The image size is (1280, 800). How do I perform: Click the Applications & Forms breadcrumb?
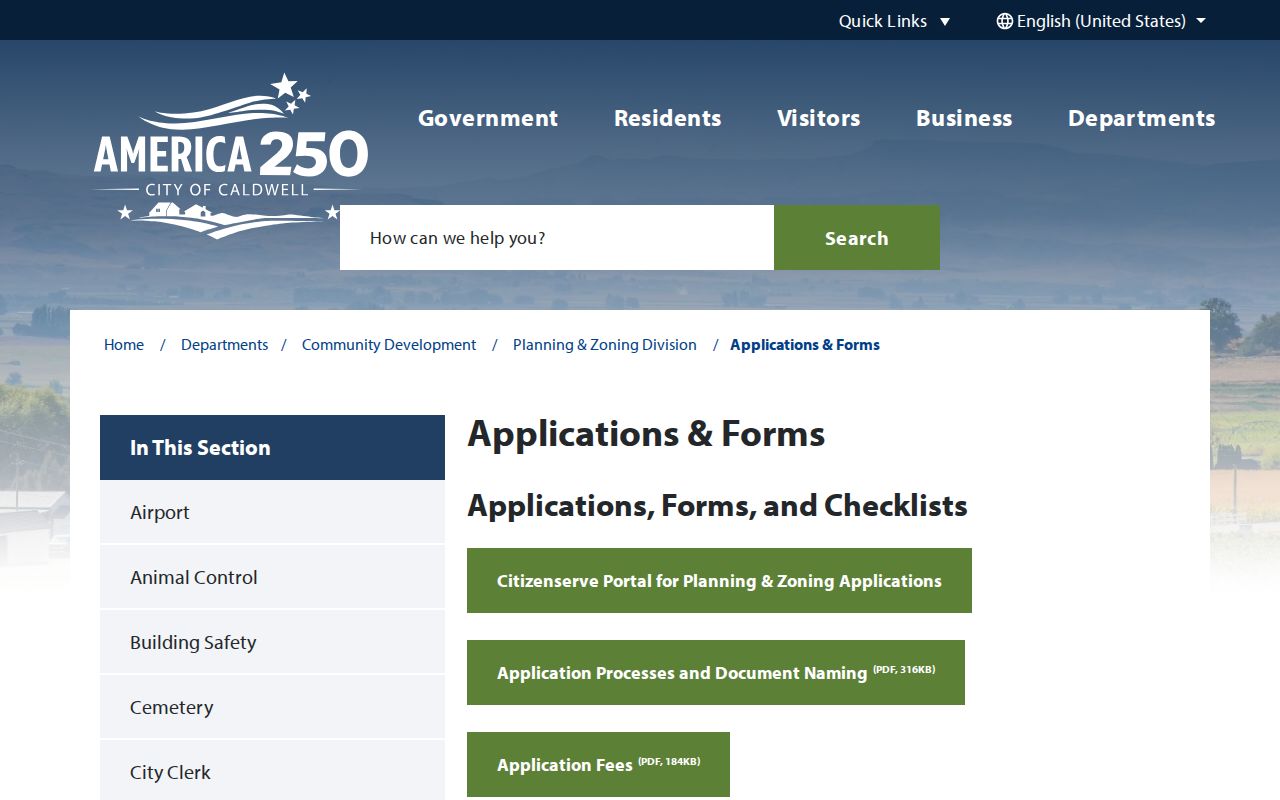coord(805,345)
